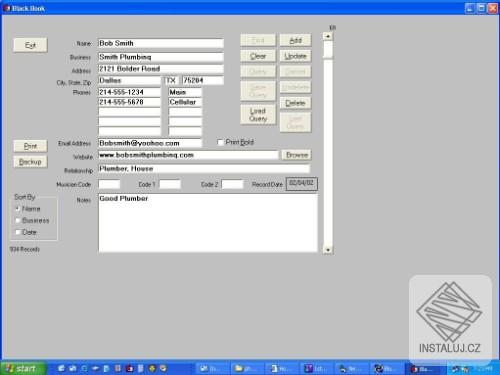500x375 pixels.
Task: Click Address field with 2121 Bolder Road
Action: pyautogui.click(x=161, y=69)
